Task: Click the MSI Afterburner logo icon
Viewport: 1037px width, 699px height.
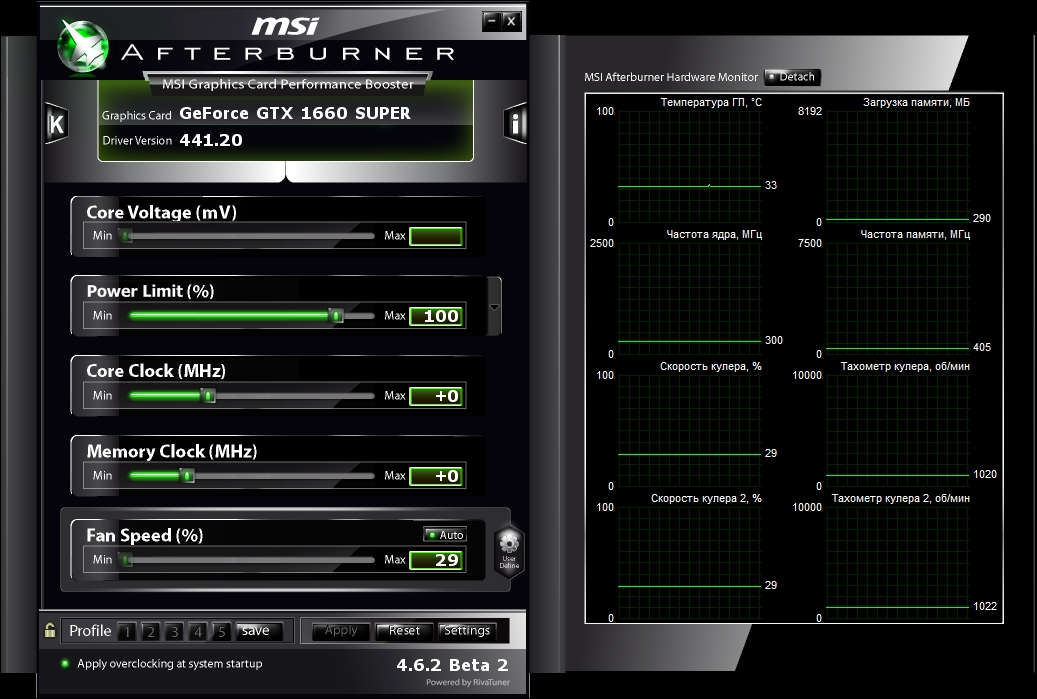Action: pyautogui.click(x=84, y=48)
